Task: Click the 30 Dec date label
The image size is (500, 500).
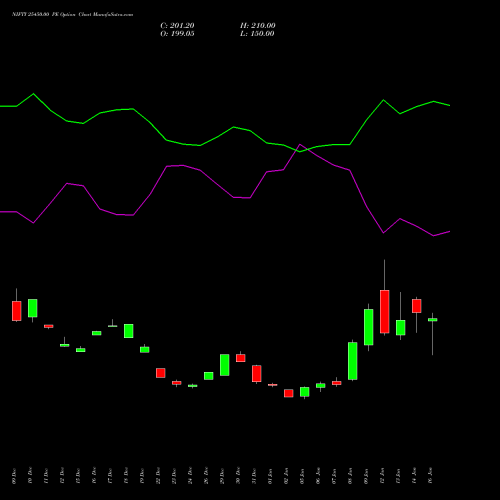Action: [238, 476]
